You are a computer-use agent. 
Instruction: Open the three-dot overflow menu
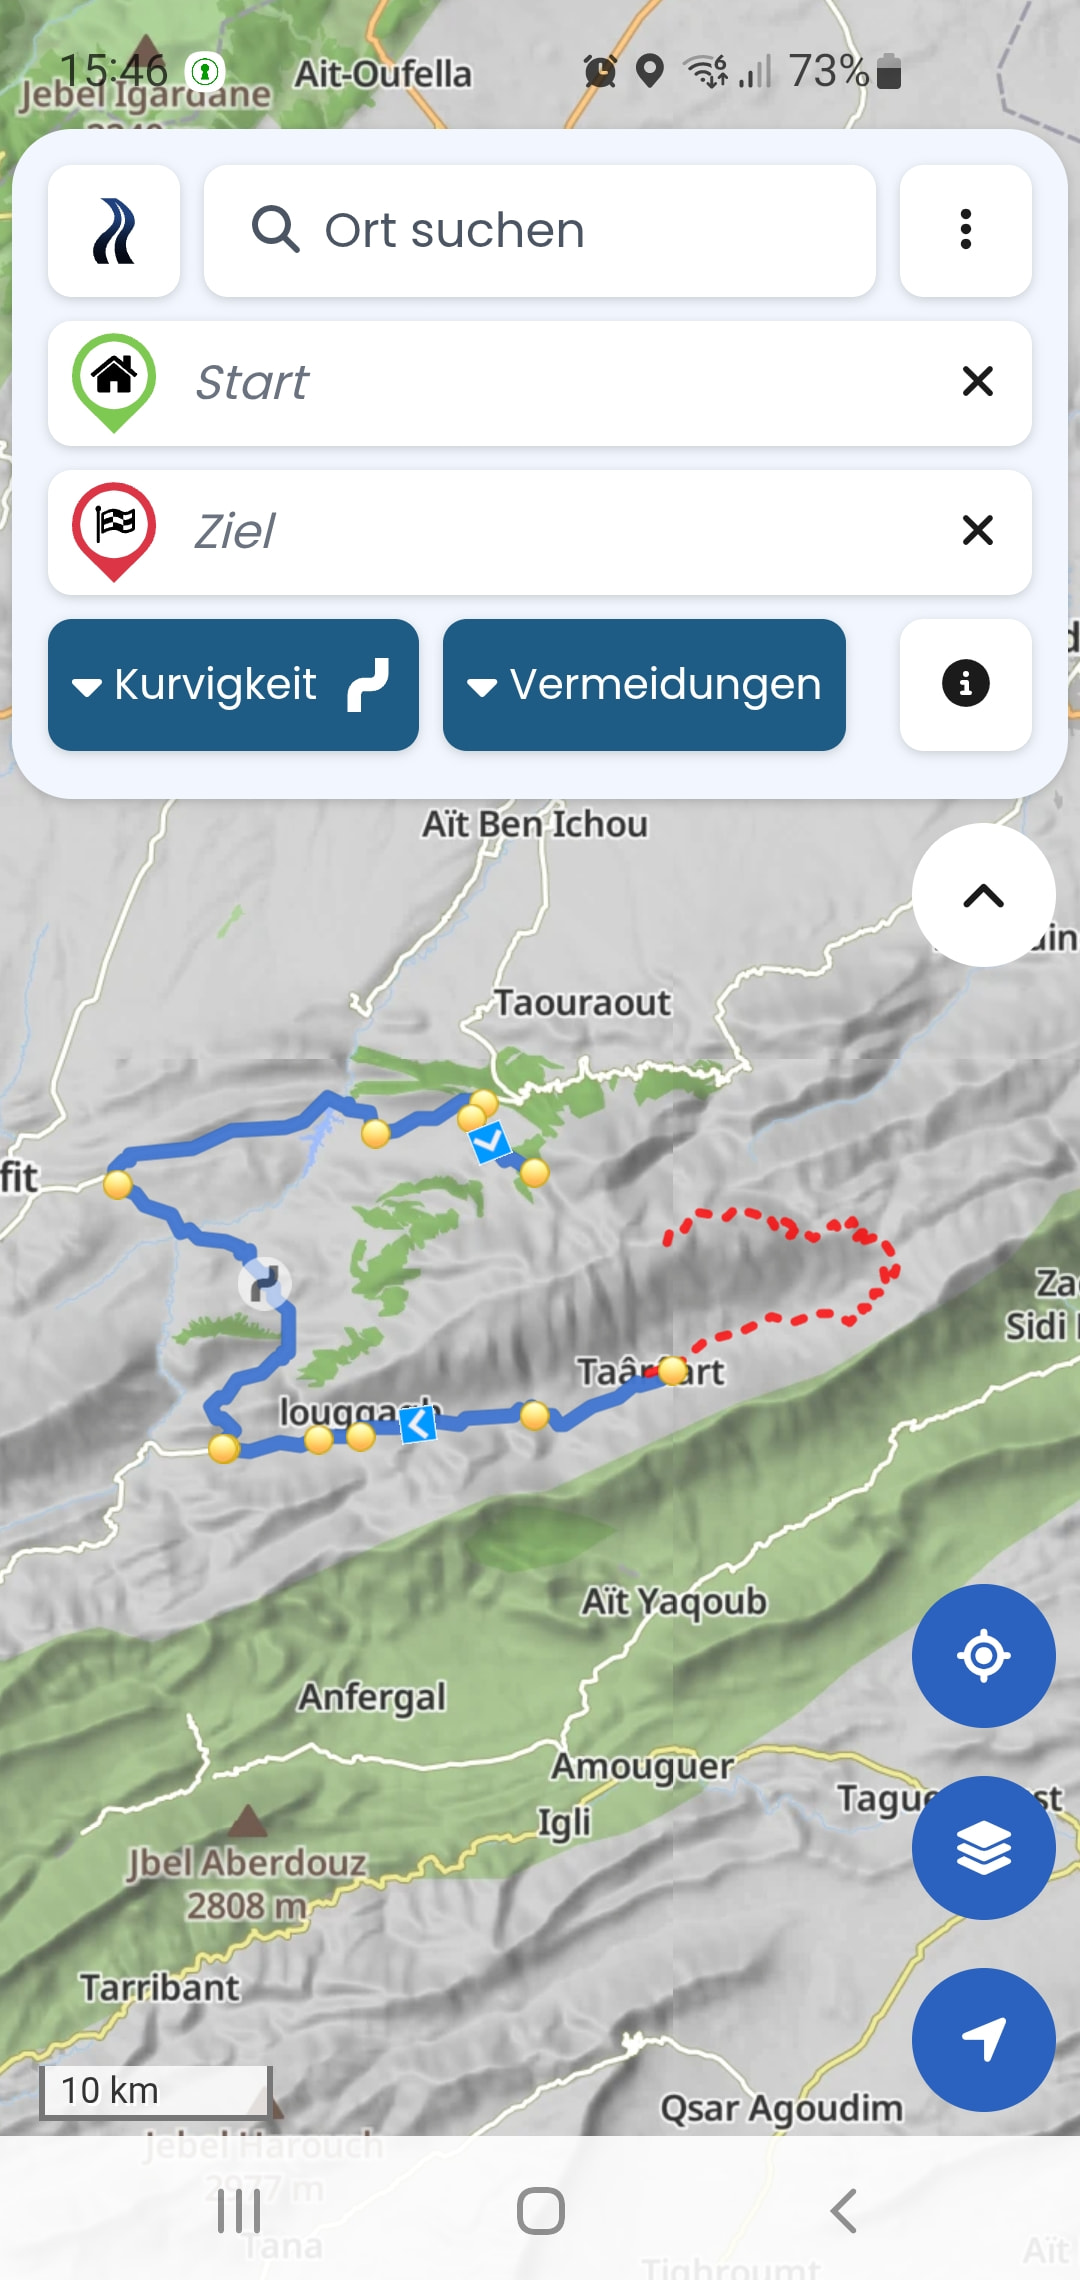click(965, 231)
